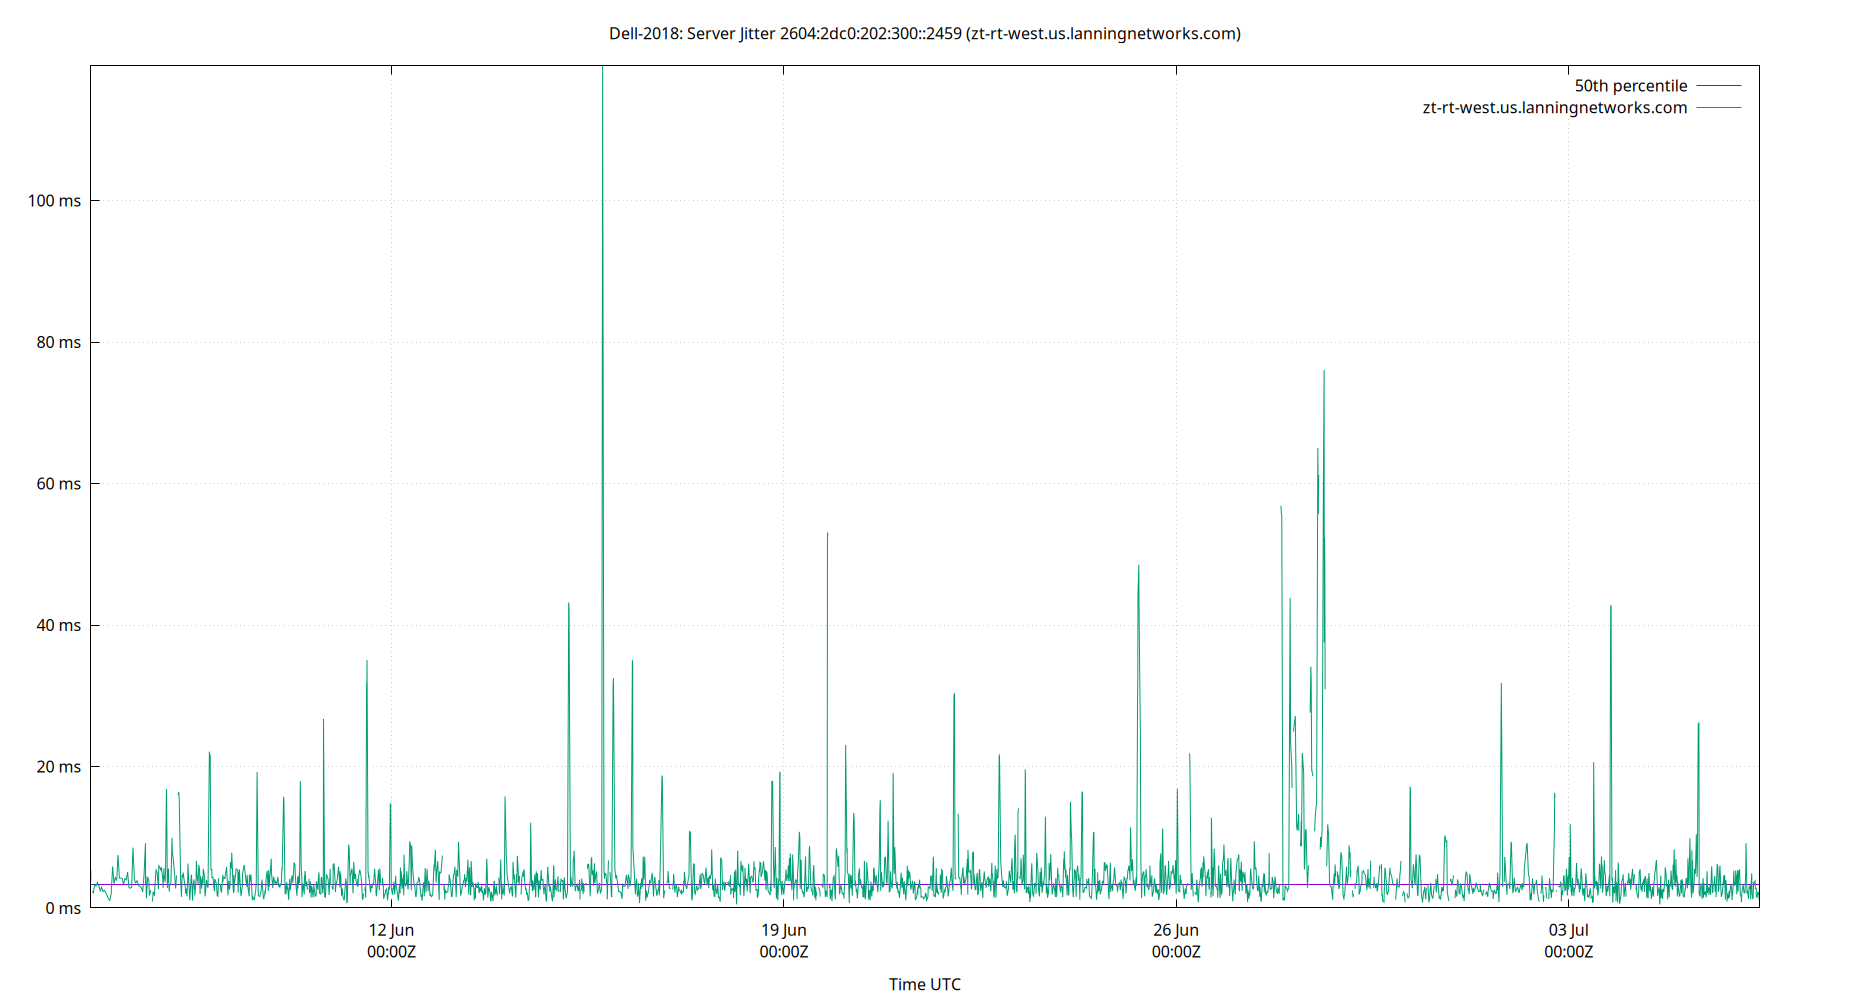Select the 26 Jun tick label
Viewport: 1850px width, 1000px height.
[1174, 929]
